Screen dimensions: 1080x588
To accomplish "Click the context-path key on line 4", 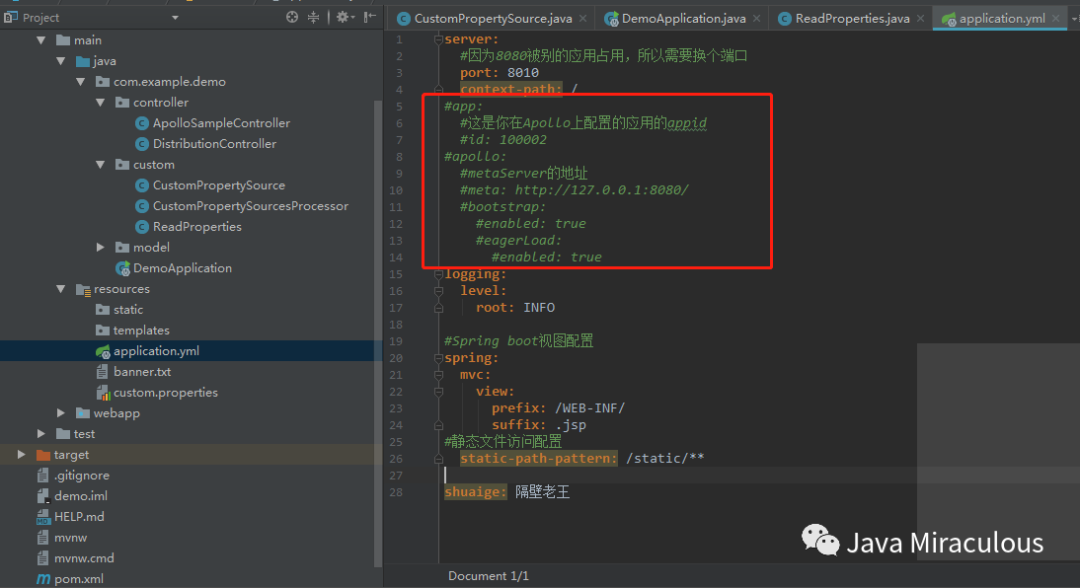I will pyautogui.click(x=511, y=90).
